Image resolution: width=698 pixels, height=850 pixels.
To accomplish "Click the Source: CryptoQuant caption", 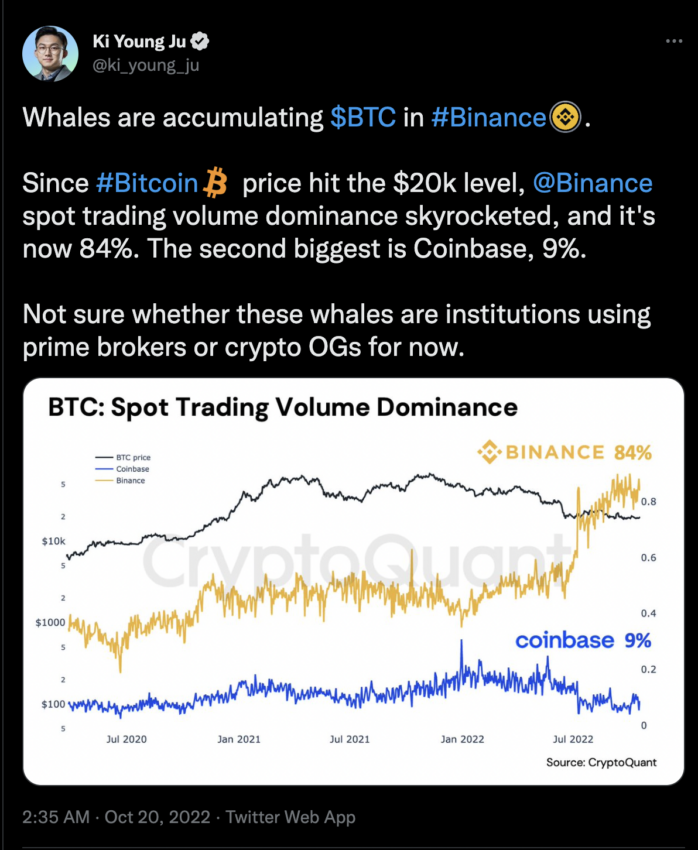I will (601, 762).
